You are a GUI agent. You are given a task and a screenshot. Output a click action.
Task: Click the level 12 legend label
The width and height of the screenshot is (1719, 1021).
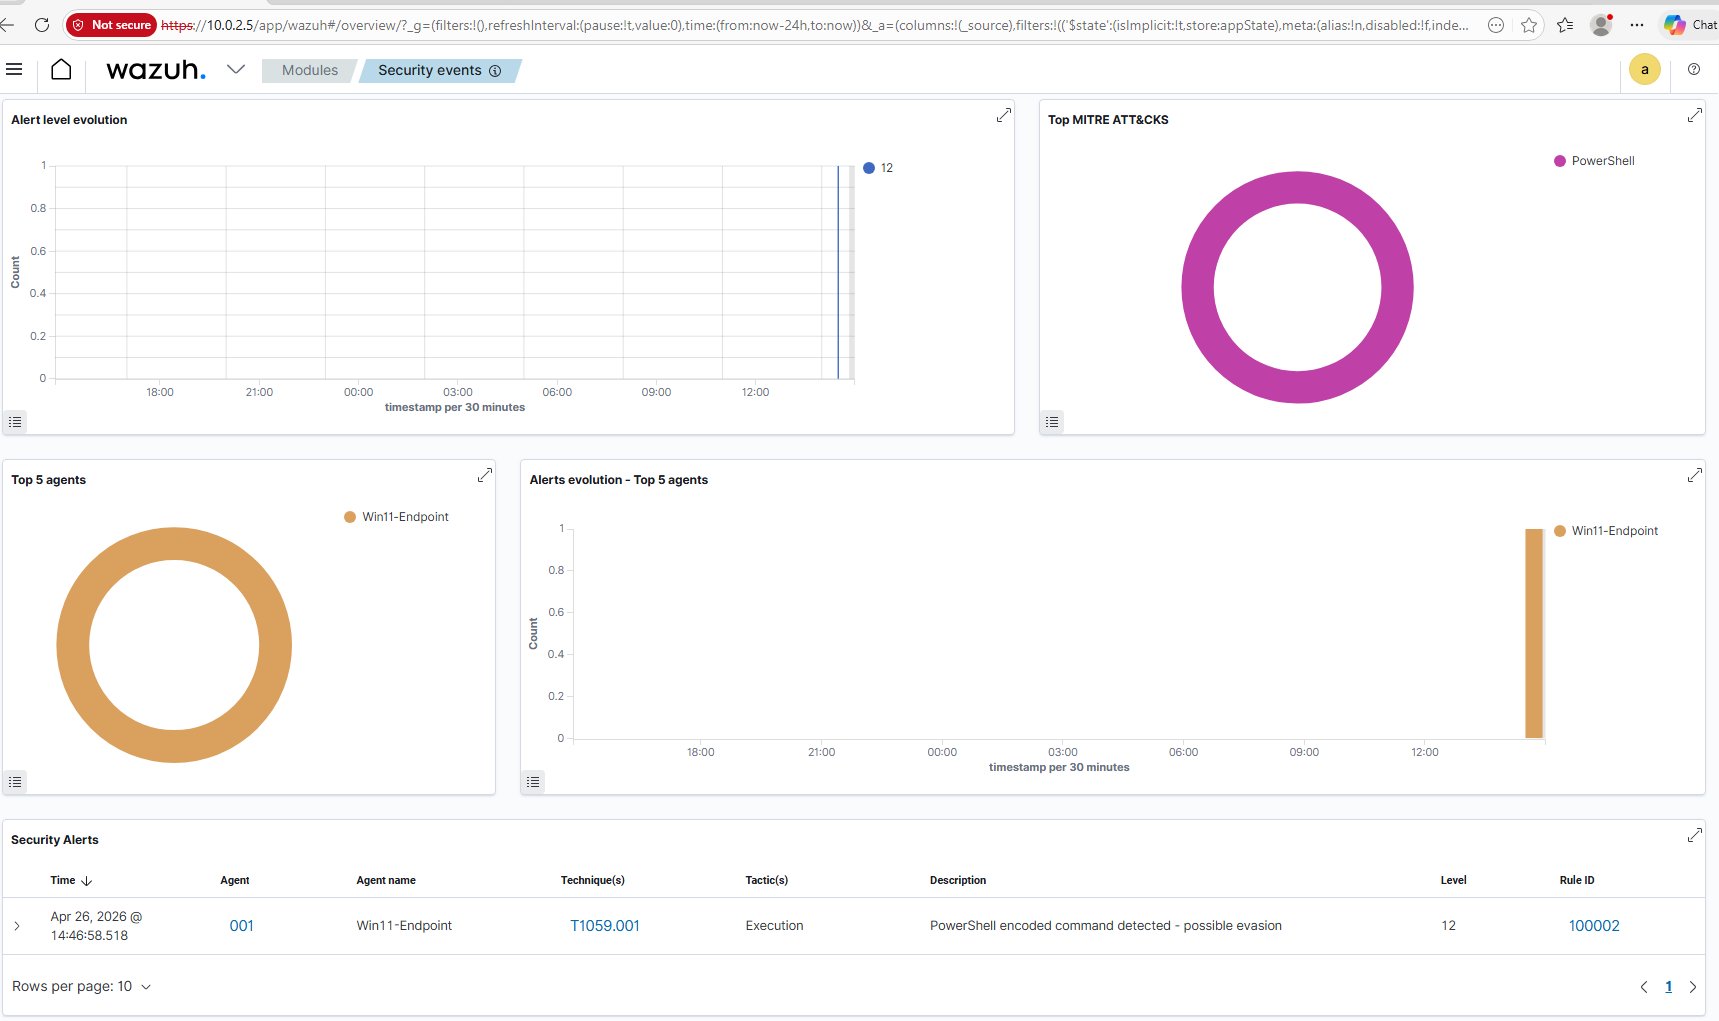[887, 168]
